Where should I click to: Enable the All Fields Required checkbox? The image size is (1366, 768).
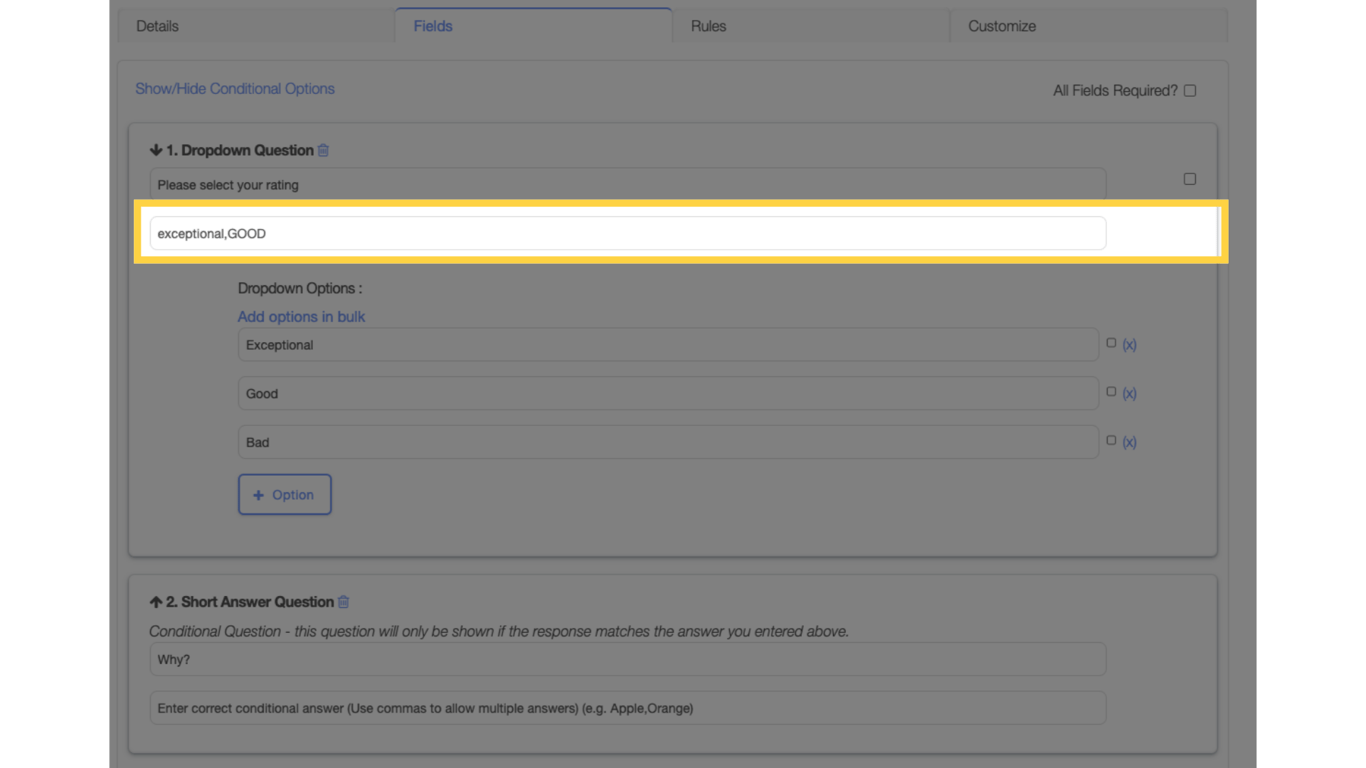pos(1189,90)
